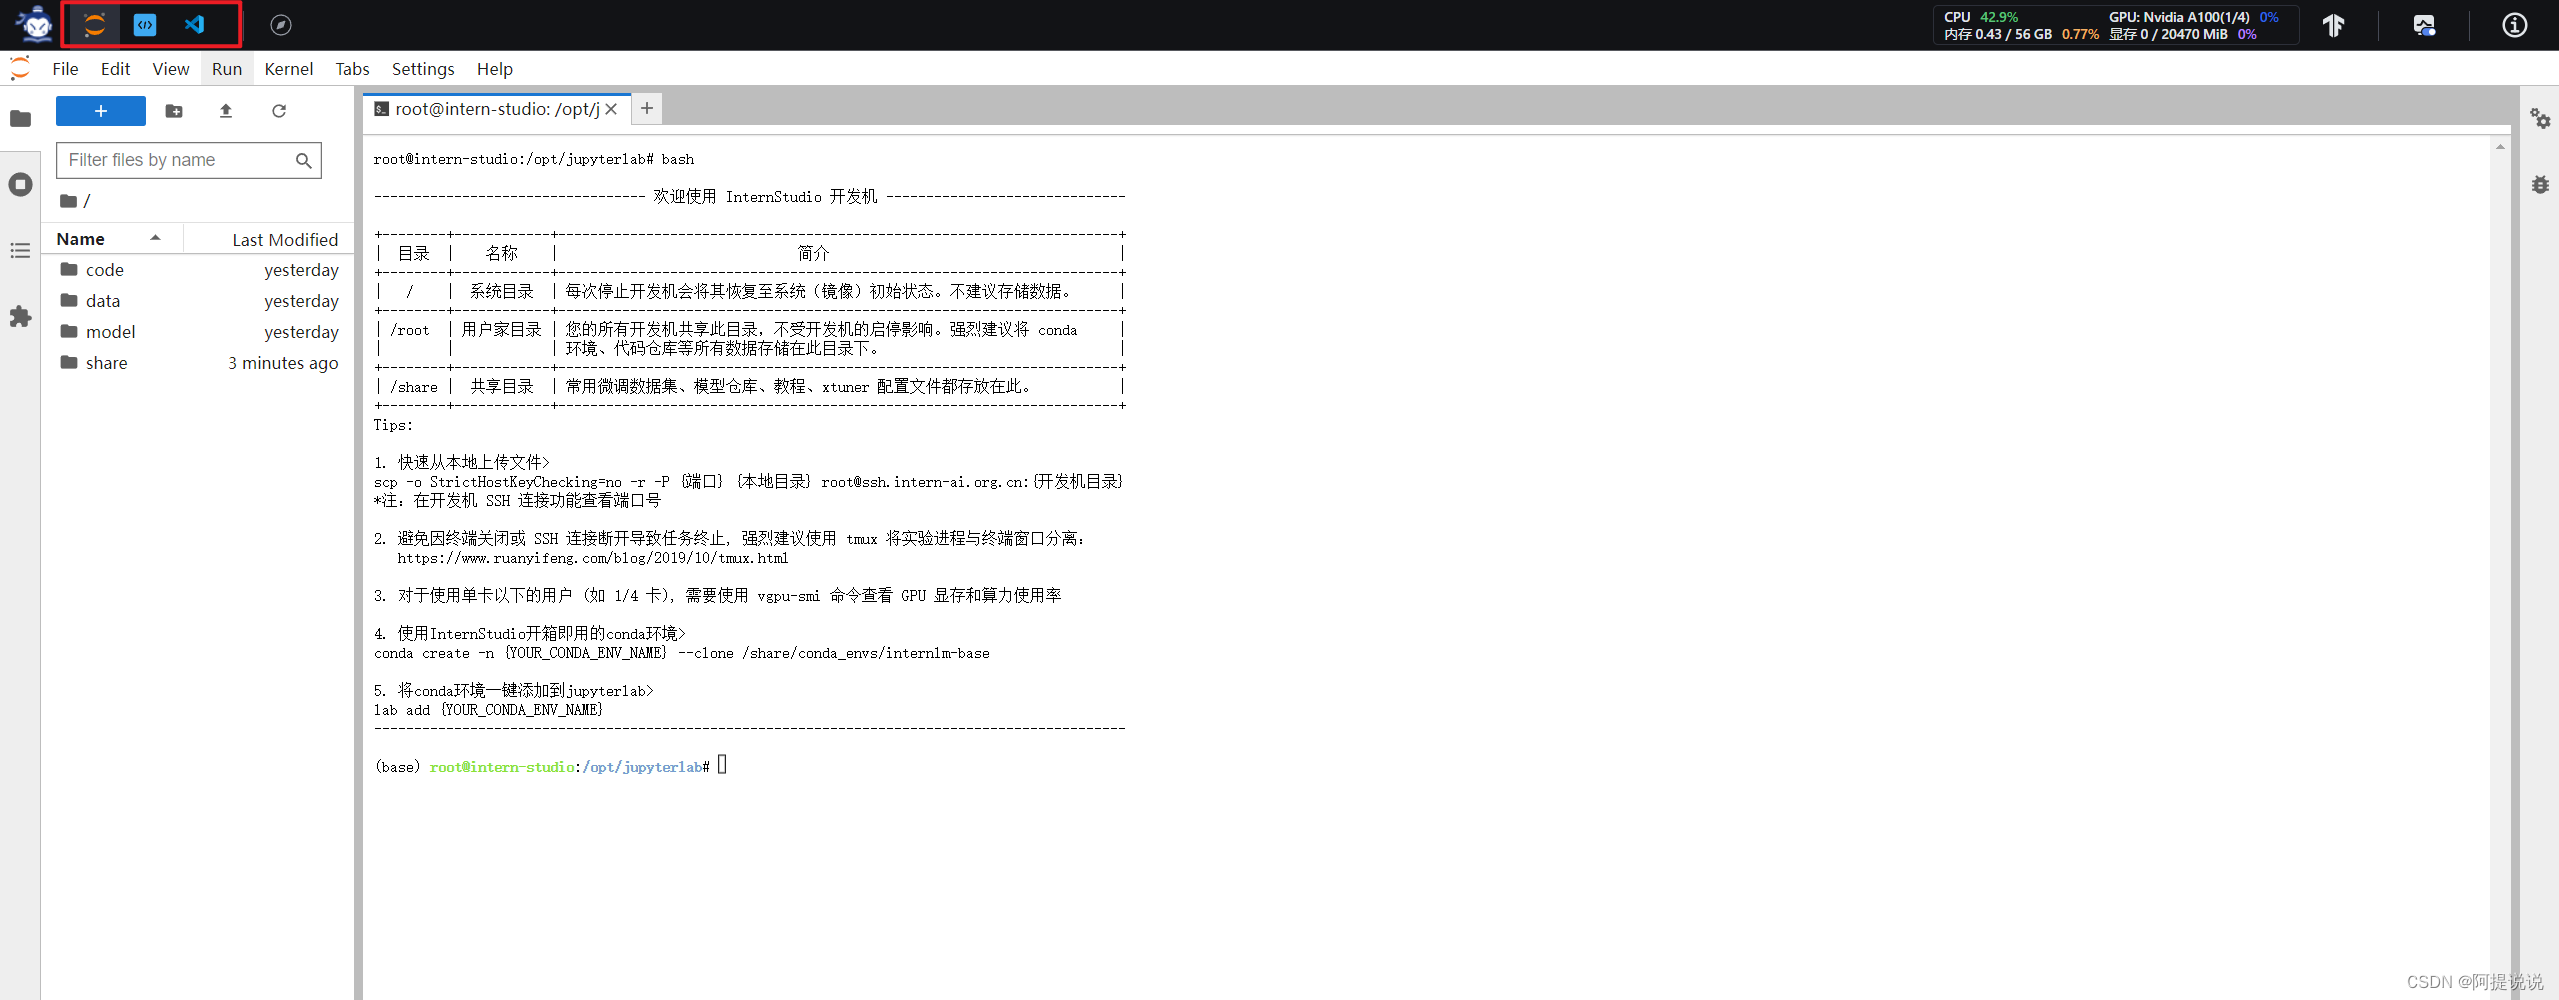Open the Extension Manager puzzle icon
2559x1000 pixels.
(x=20, y=317)
